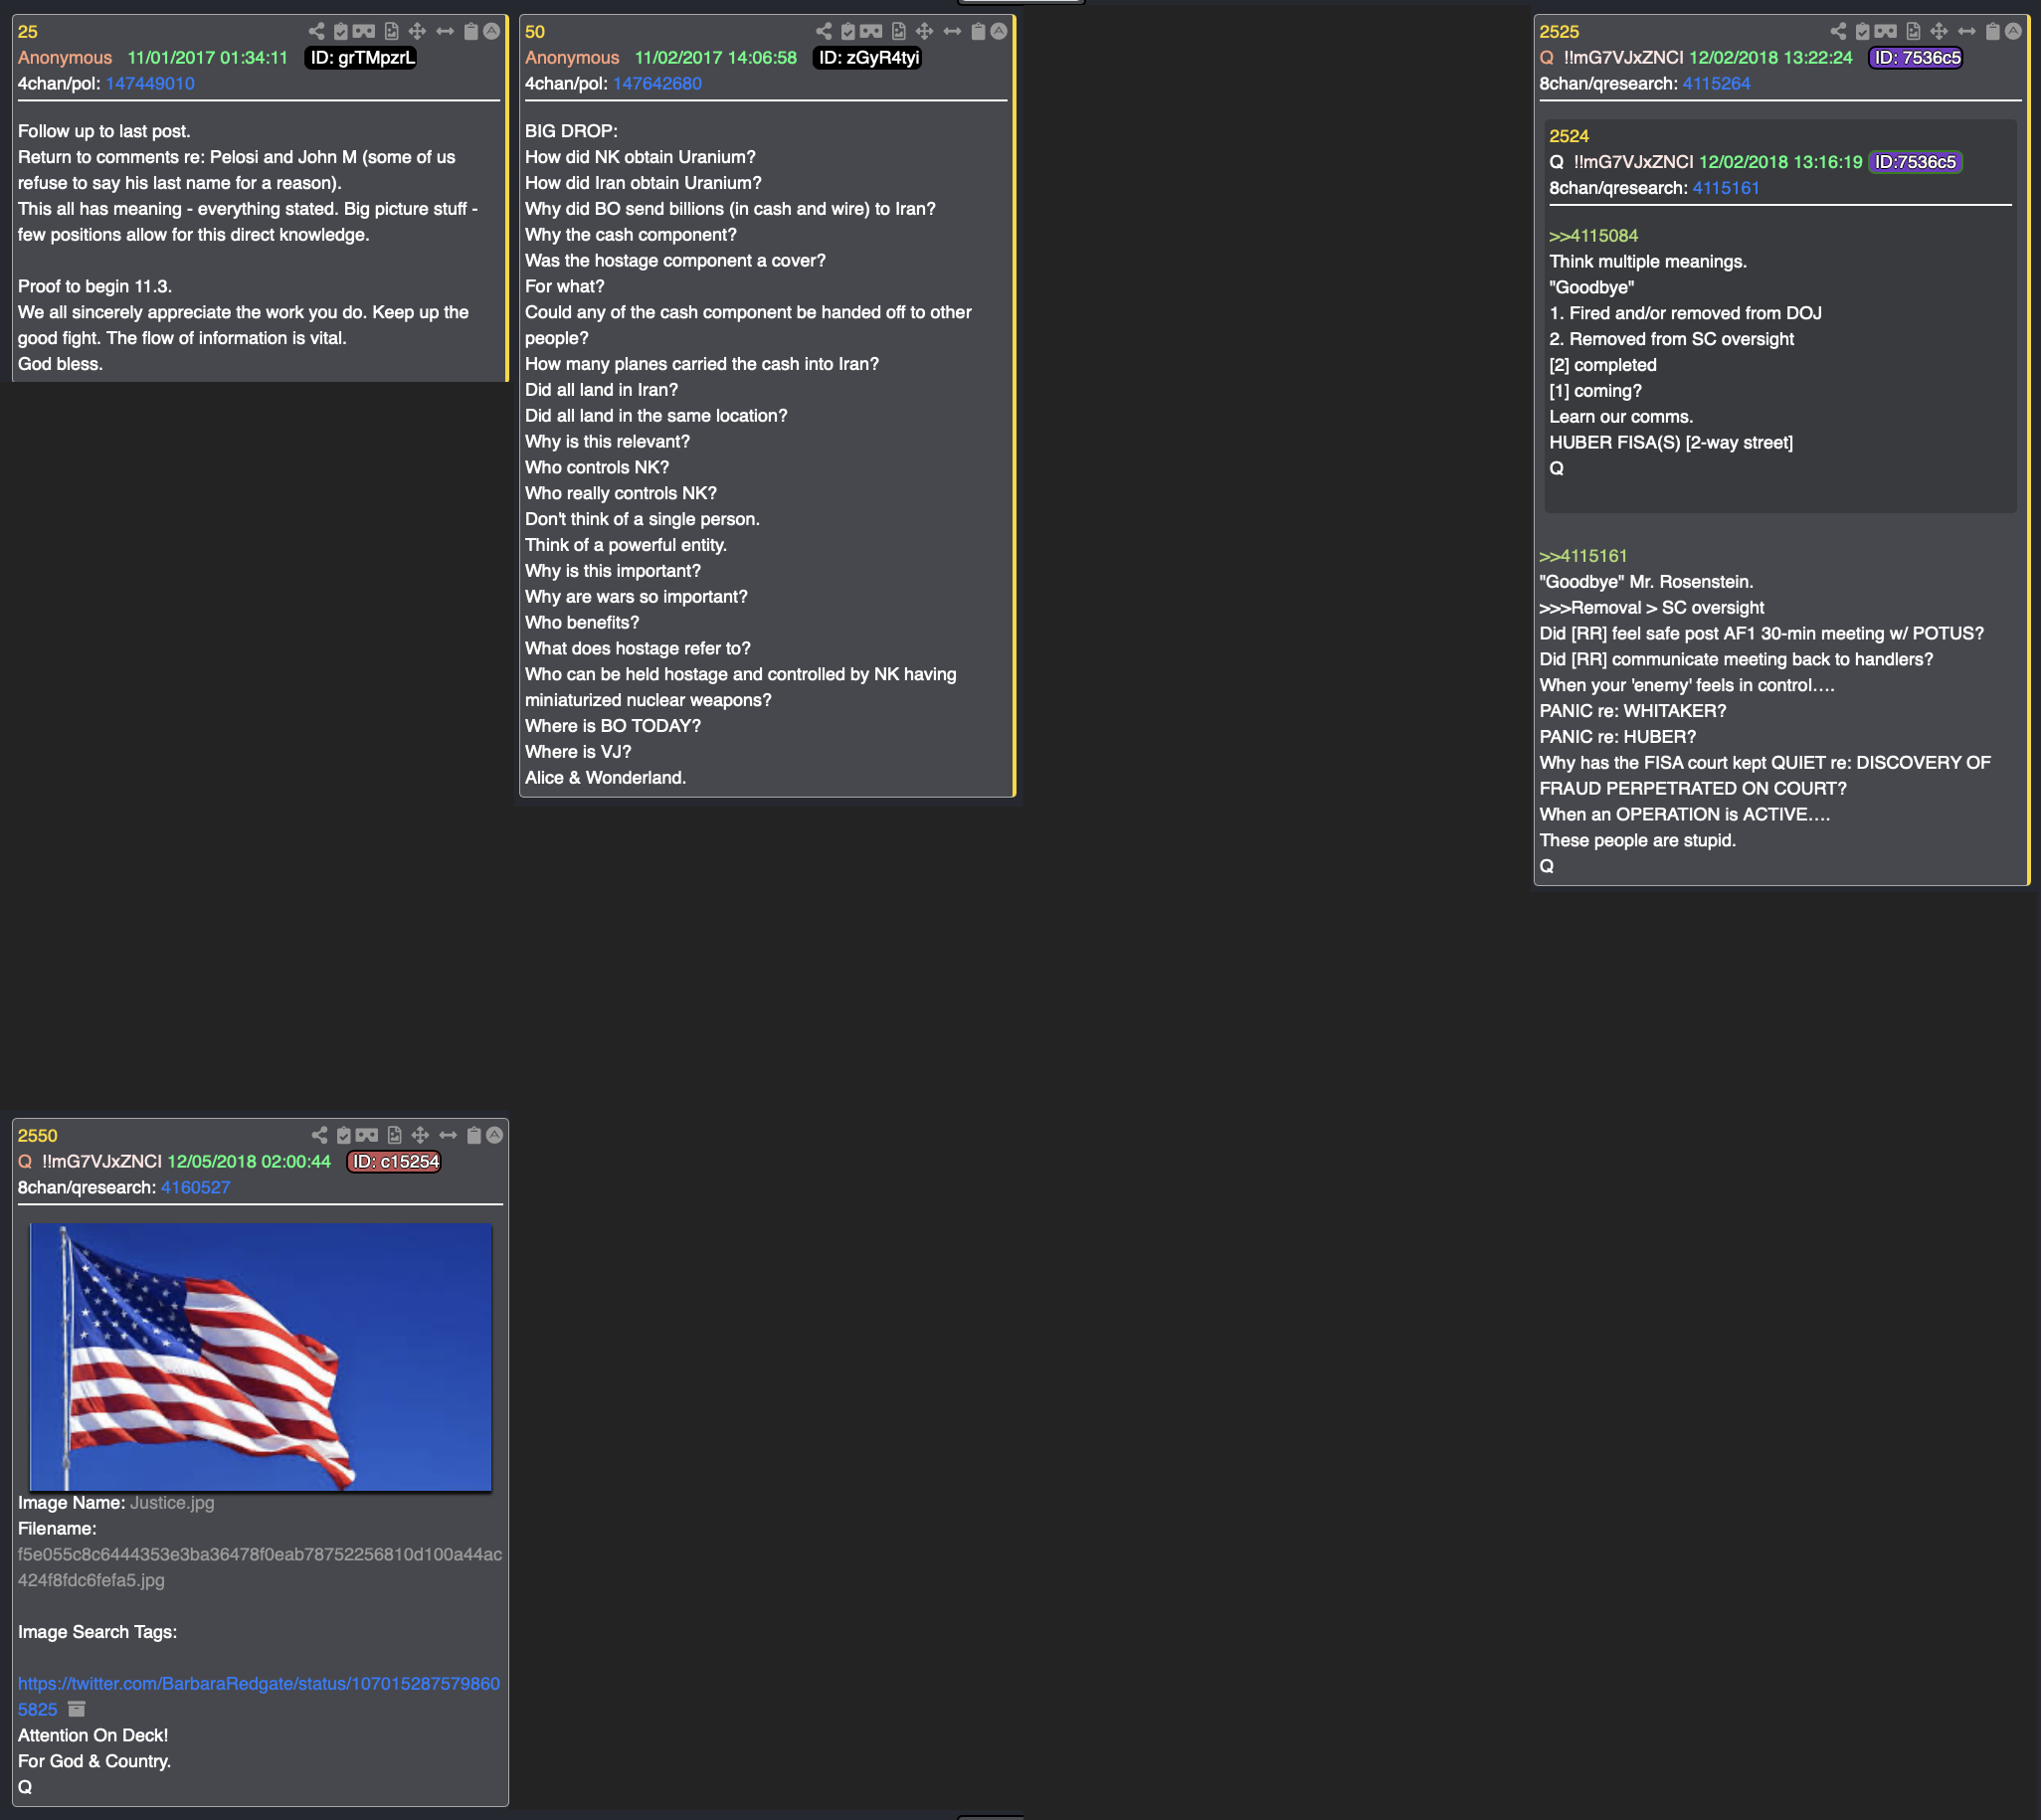
Task: Click the plain clipboard icon on post 25
Action: click(x=471, y=32)
